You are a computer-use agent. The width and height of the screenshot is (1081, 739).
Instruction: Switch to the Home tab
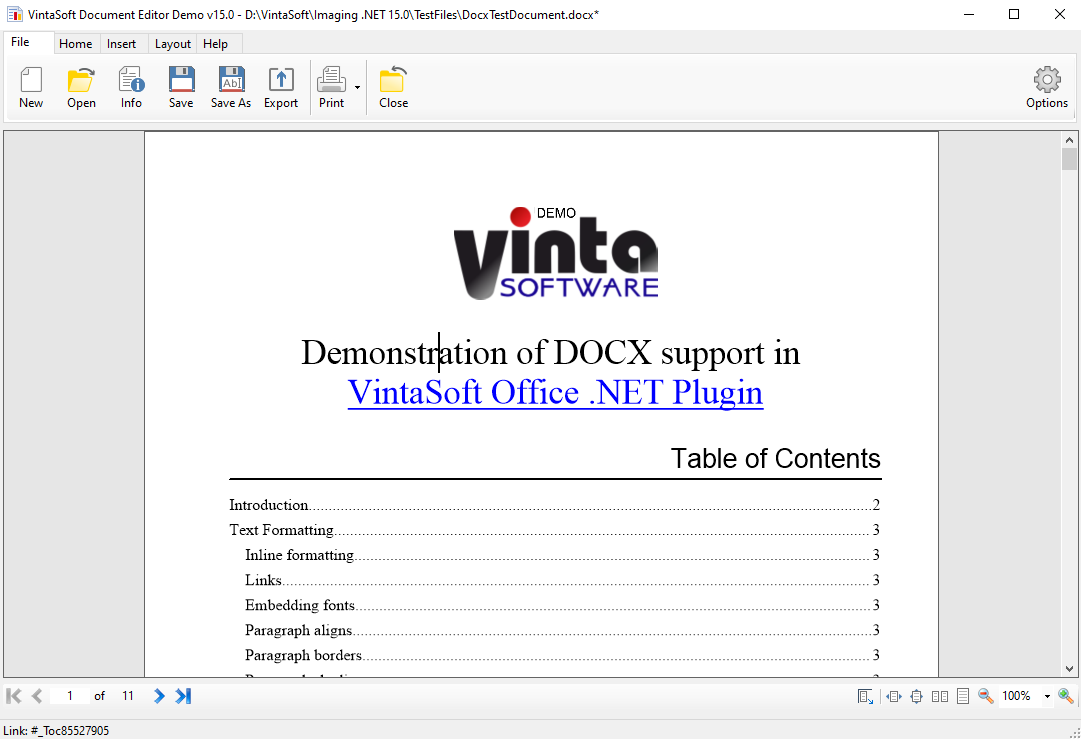pyautogui.click(x=75, y=44)
